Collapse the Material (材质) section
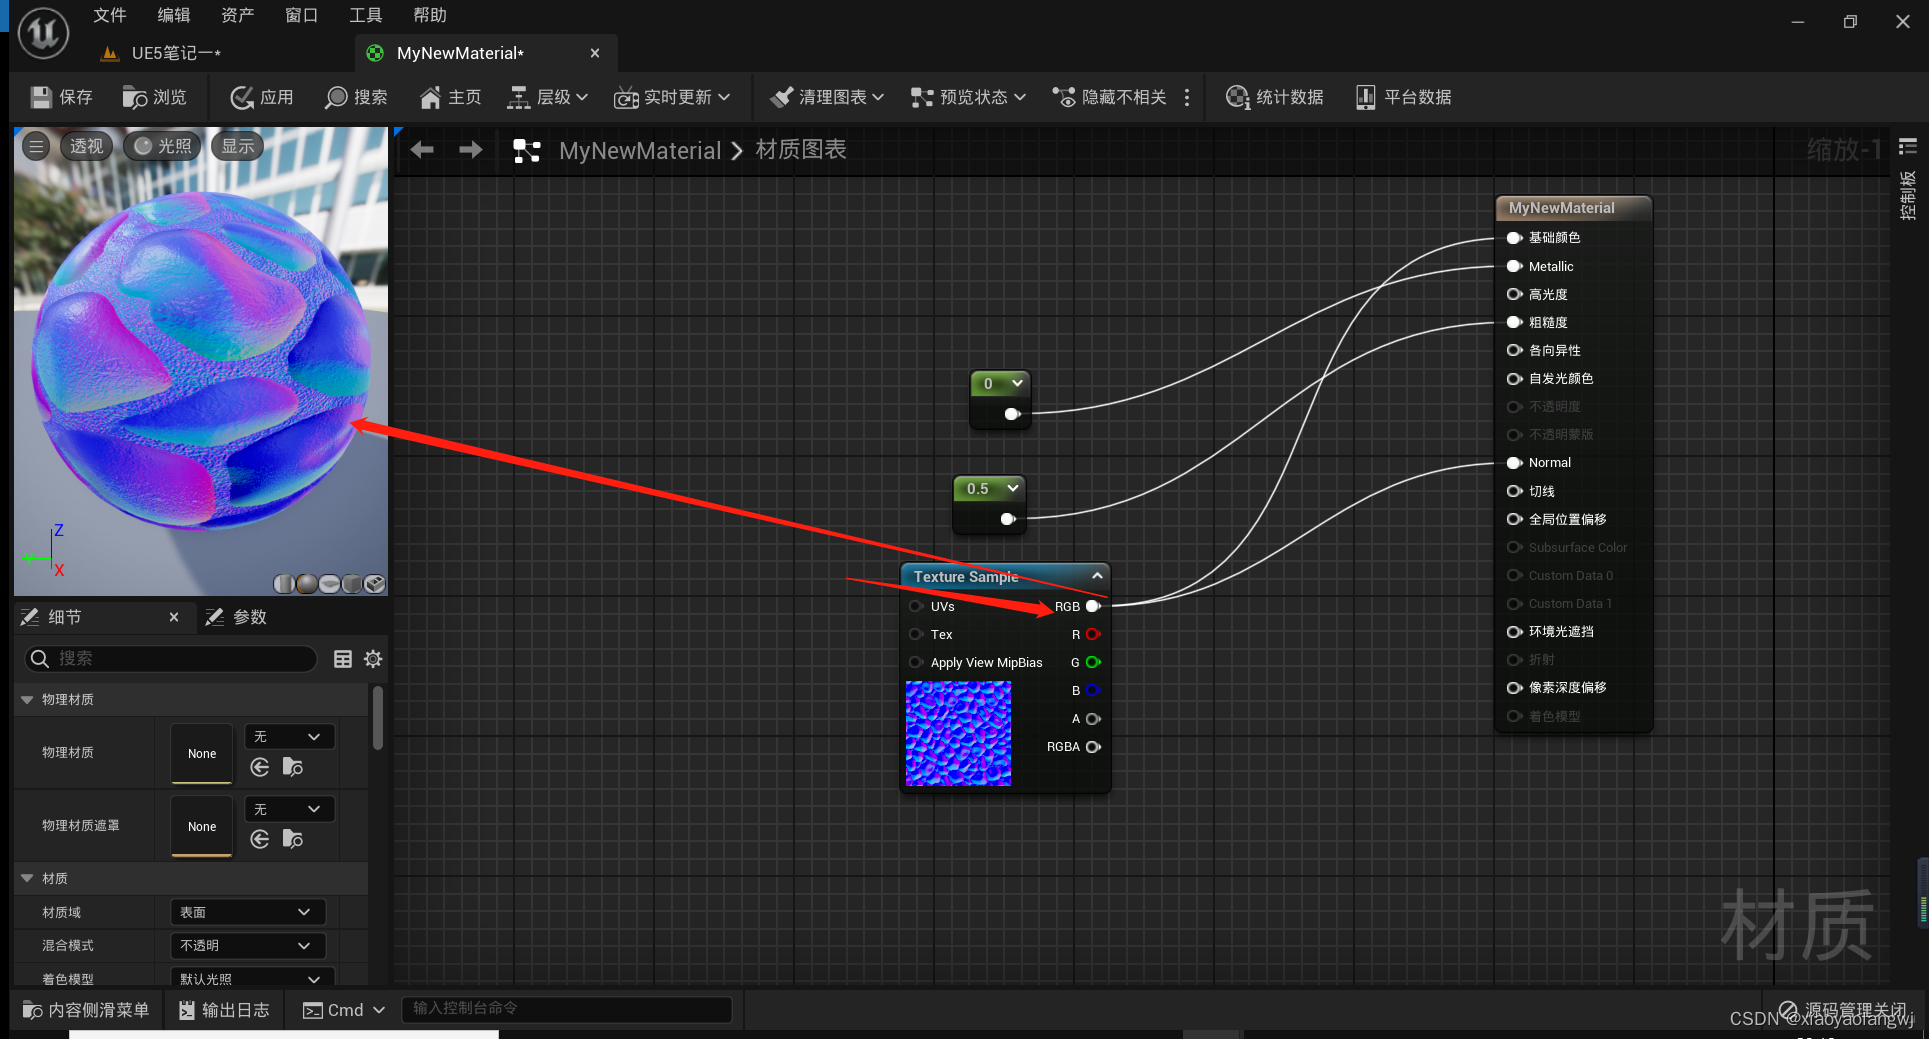Screen dimensions: 1929x1039 tap(27, 878)
